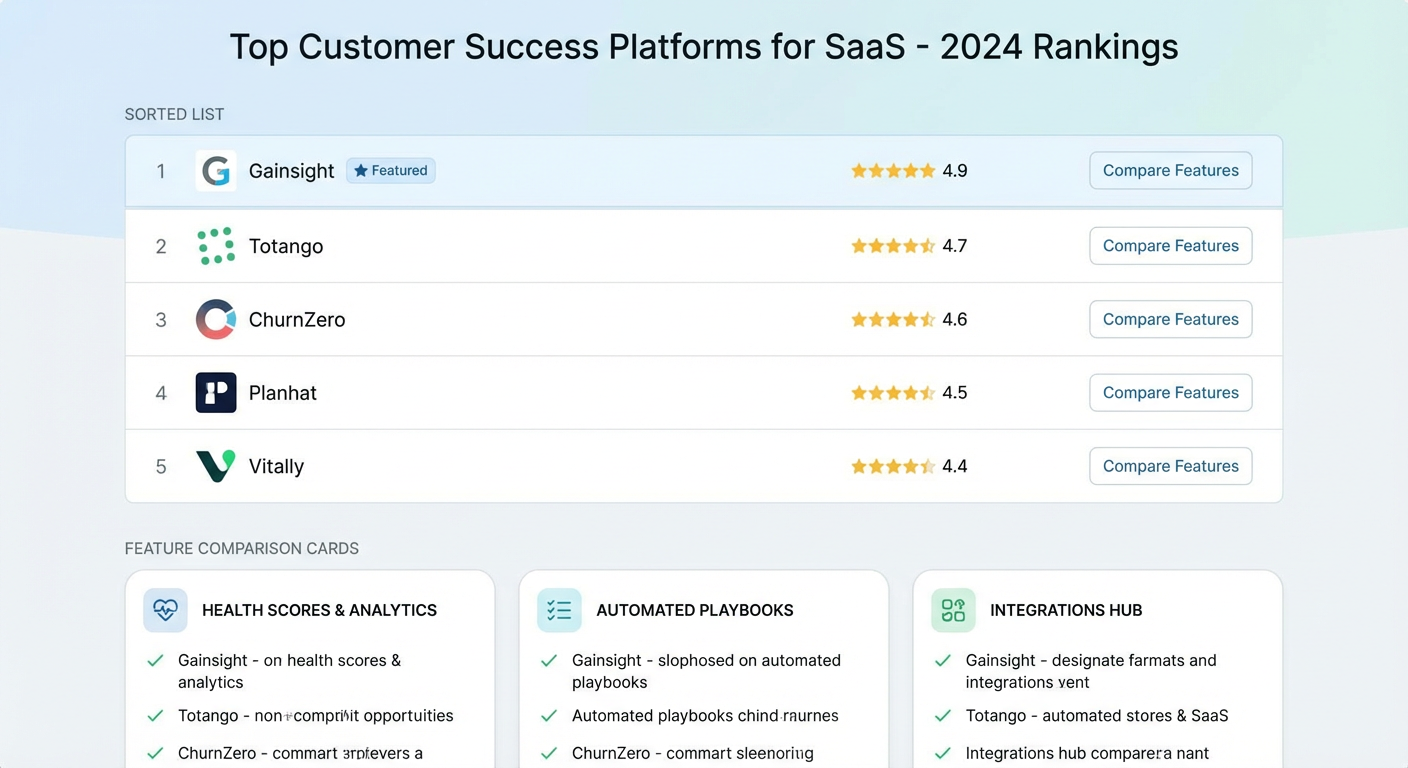Screen dimensions: 1408x768
Task: Click the Vitally green V logo
Action: click(216, 466)
